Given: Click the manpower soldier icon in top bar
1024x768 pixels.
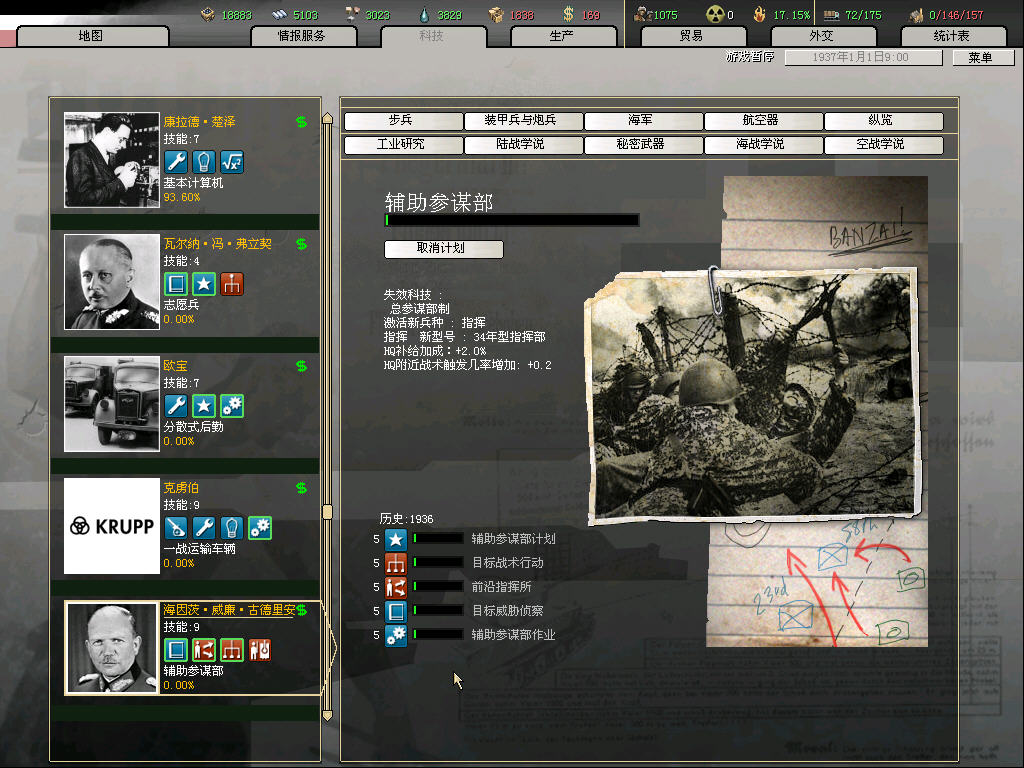Looking at the screenshot, I should [x=642, y=14].
